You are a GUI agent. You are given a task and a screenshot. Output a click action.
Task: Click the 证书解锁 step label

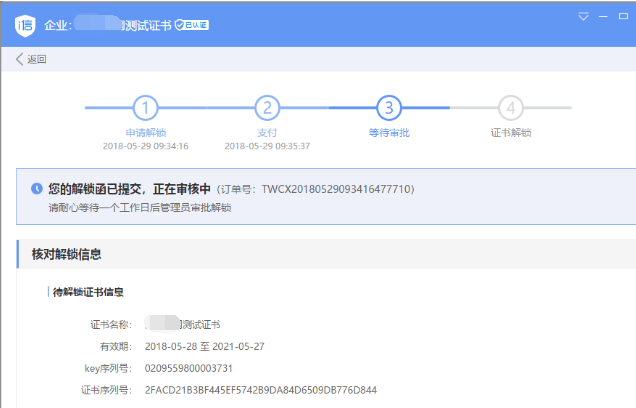511,132
